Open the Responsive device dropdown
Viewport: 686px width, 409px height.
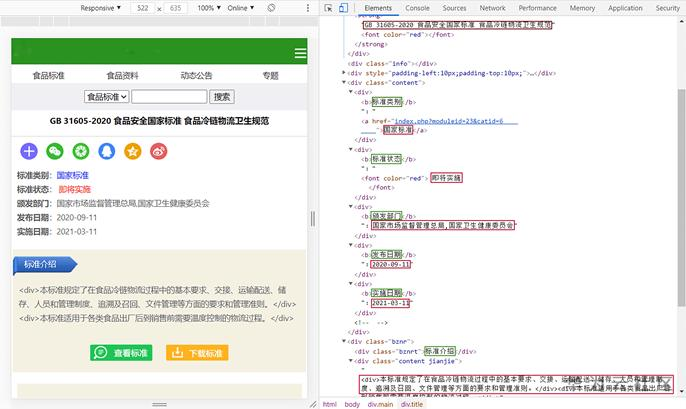(x=101, y=8)
